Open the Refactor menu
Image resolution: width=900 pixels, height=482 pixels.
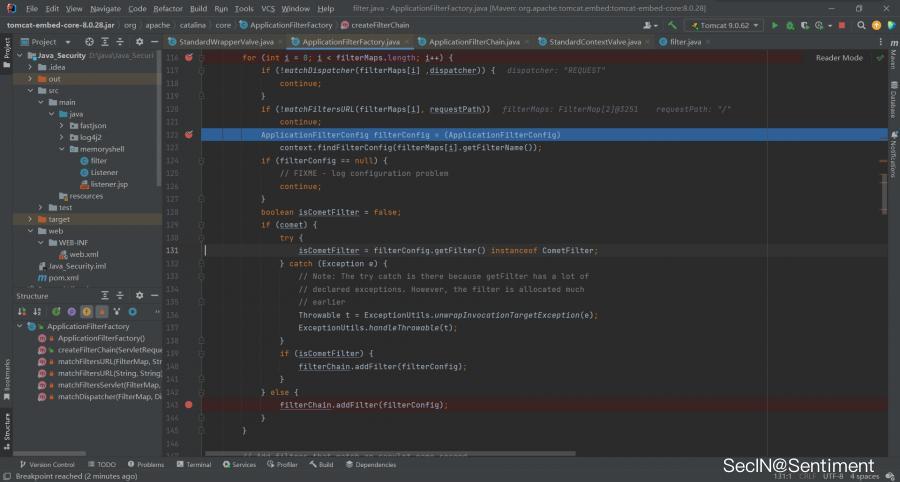[x=165, y=8]
